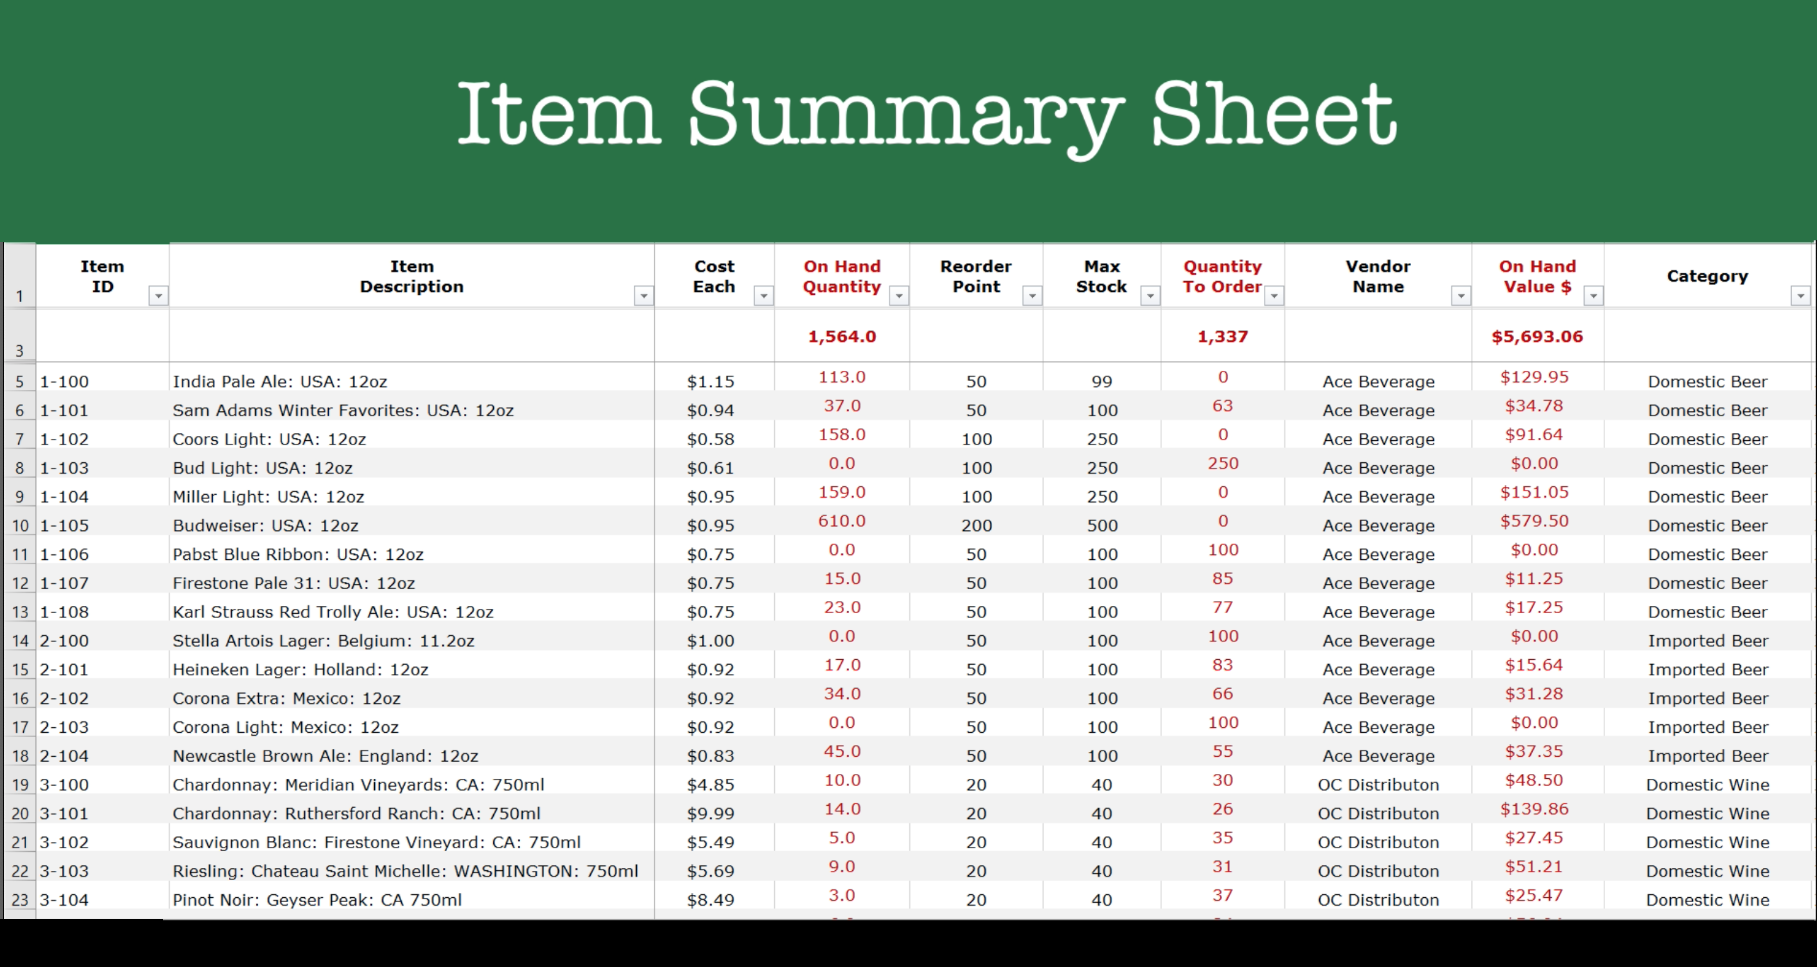Click item ID cell 2-100
Image resolution: width=1817 pixels, height=967 pixels.
[x=65, y=641]
